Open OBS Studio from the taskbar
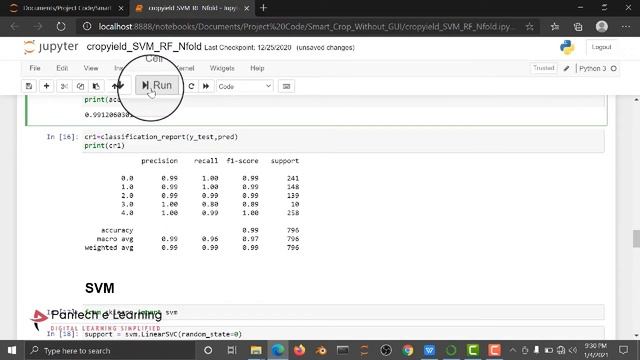 tap(386, 350)
